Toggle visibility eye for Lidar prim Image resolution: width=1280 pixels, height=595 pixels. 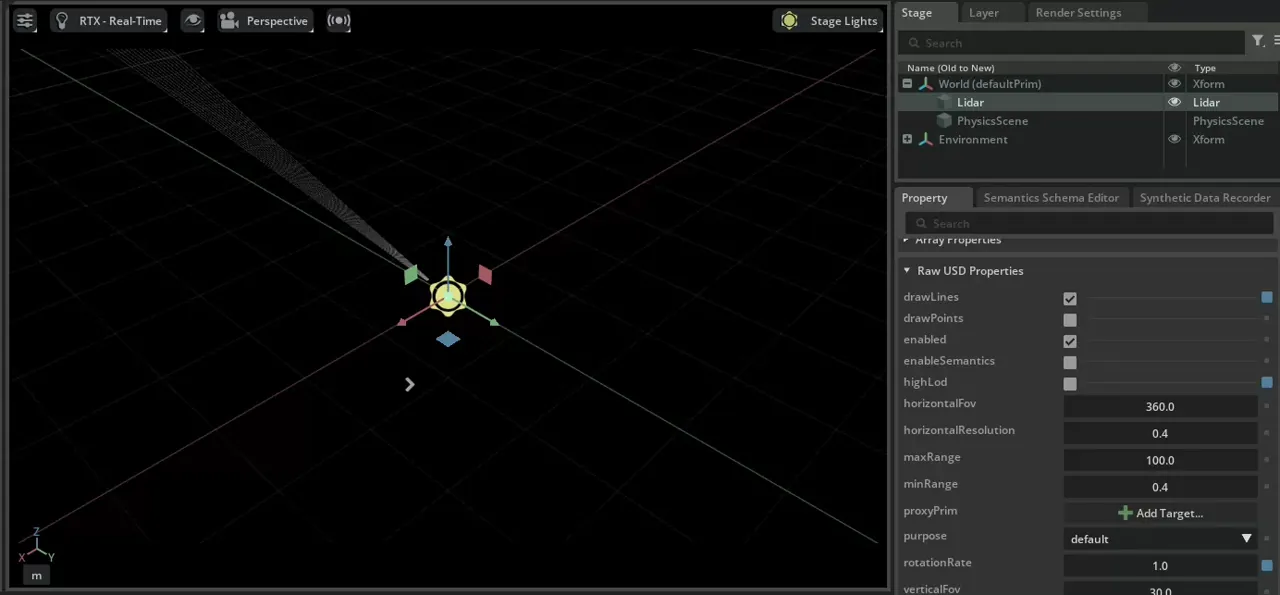pyautogui.click(x=1174, y=102)
